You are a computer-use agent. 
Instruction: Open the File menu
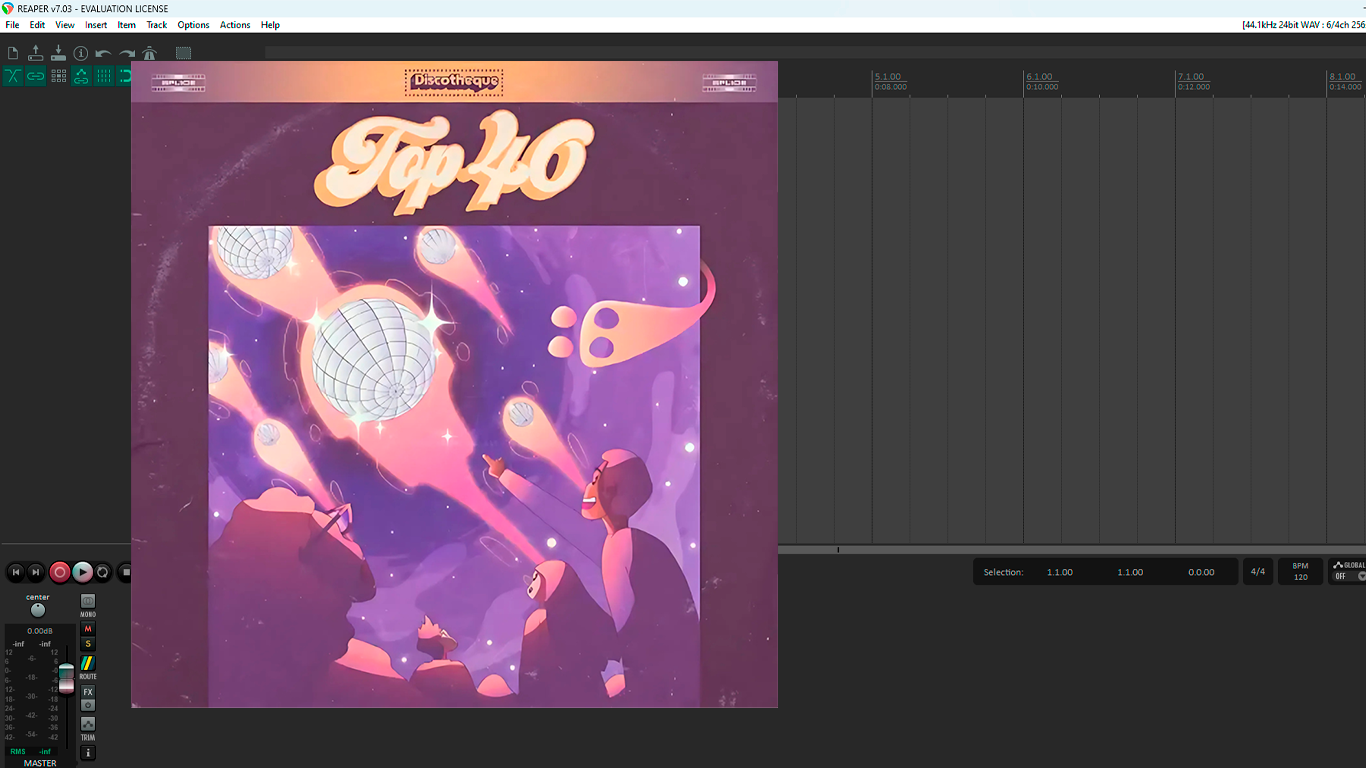click(x=12, y=25)
